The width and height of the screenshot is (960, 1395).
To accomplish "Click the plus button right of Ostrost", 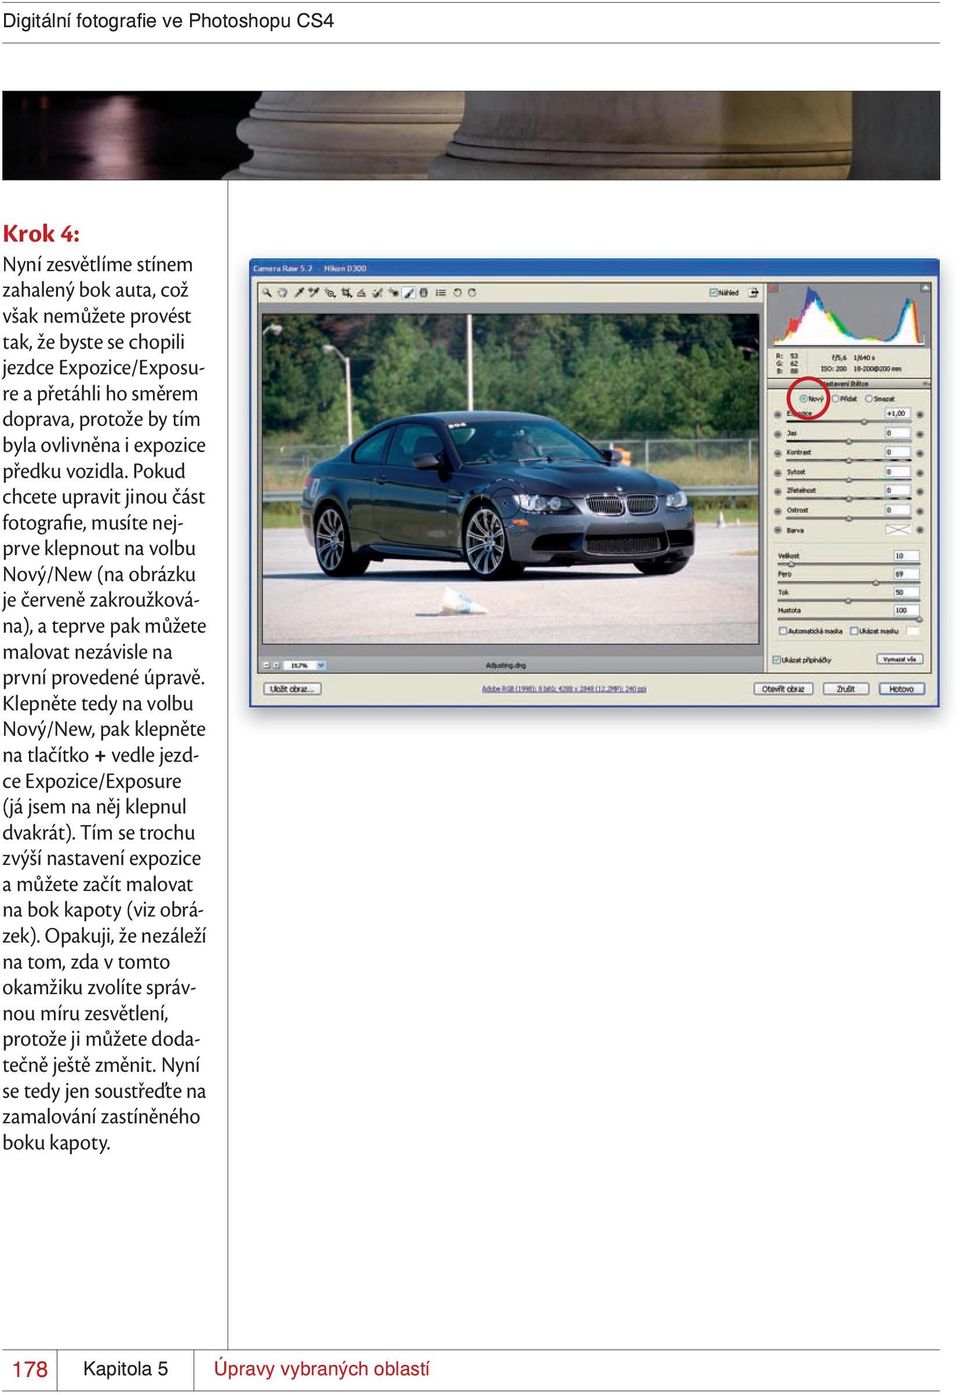I will coord(920,511).
